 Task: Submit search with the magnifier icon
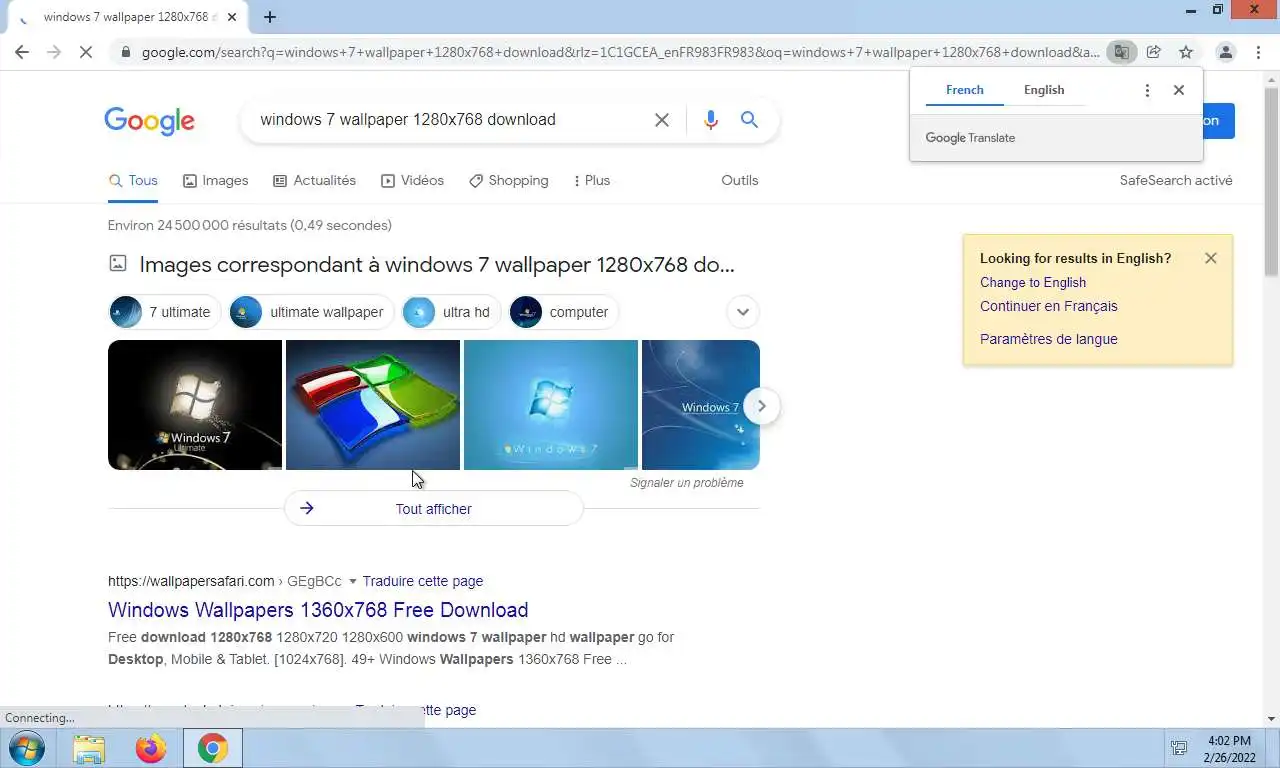tap(749, 120)
